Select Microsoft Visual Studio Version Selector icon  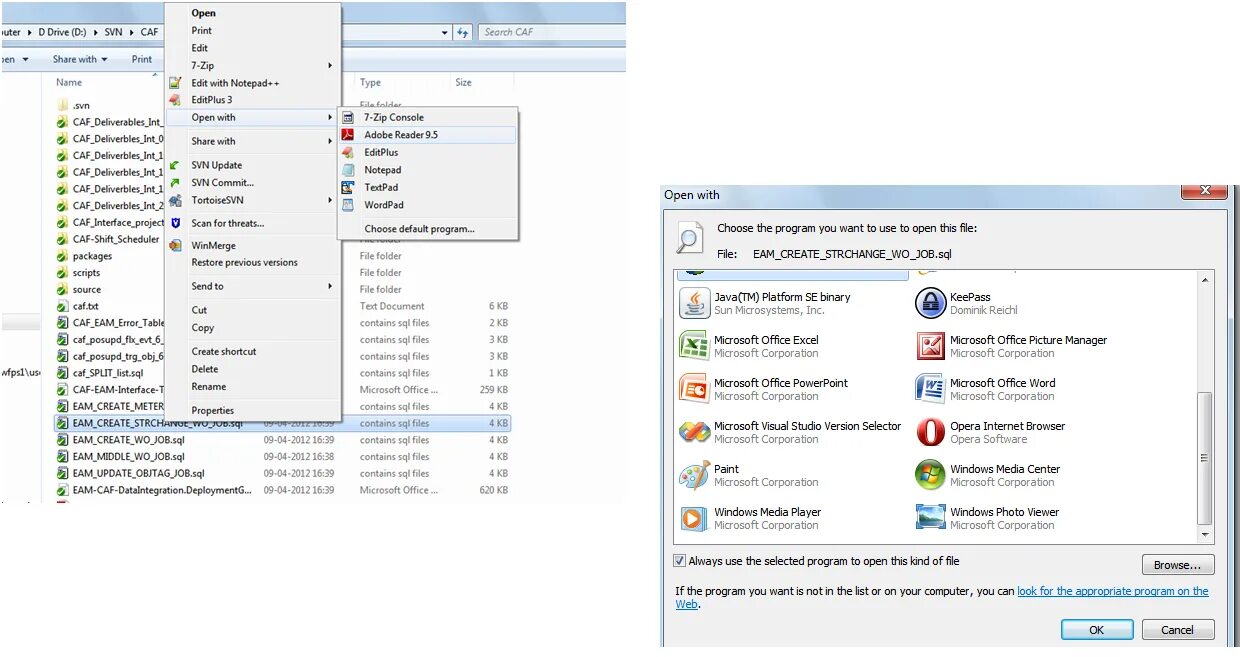coord(694,432)
